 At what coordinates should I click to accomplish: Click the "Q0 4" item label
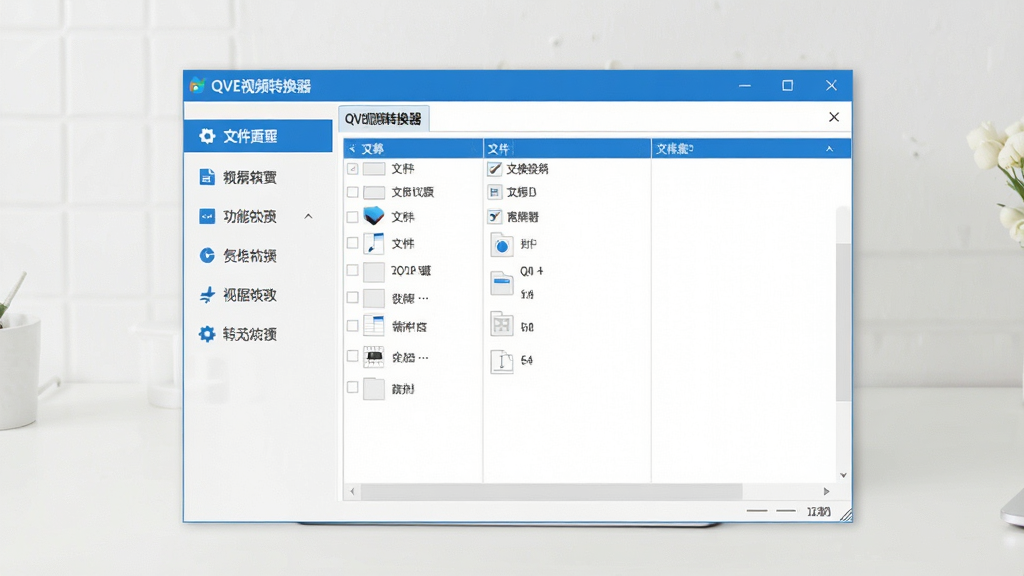point(532,271)
